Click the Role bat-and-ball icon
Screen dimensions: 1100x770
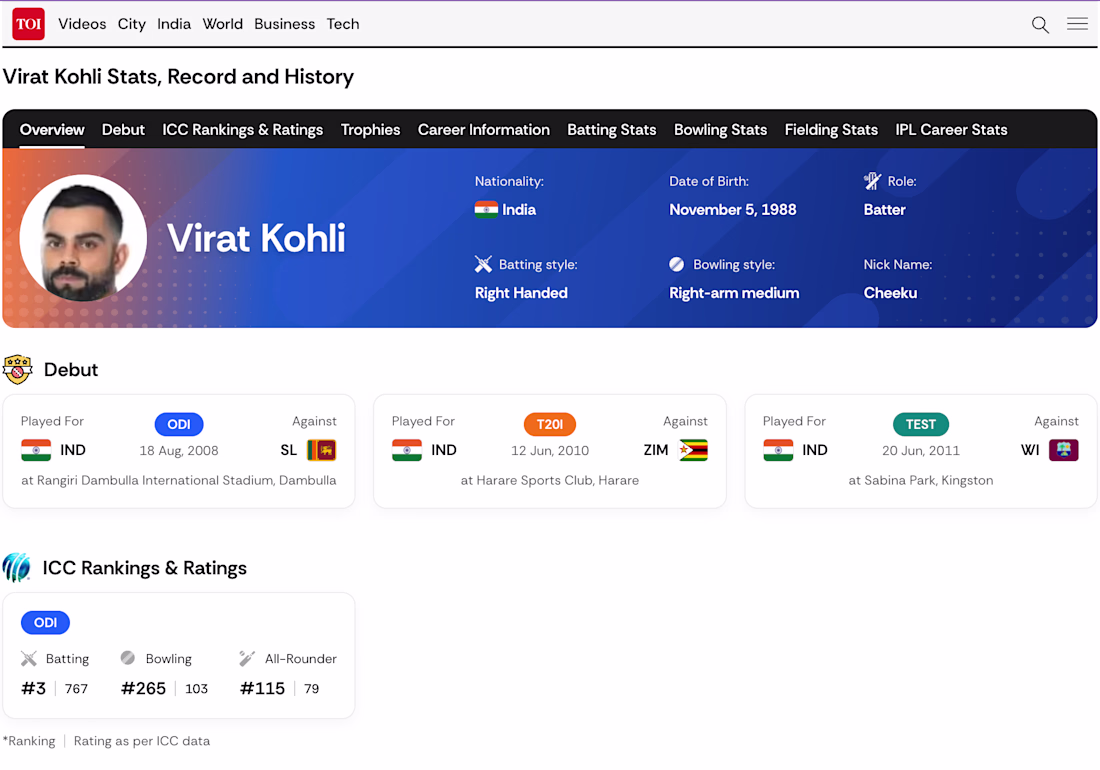872,181
